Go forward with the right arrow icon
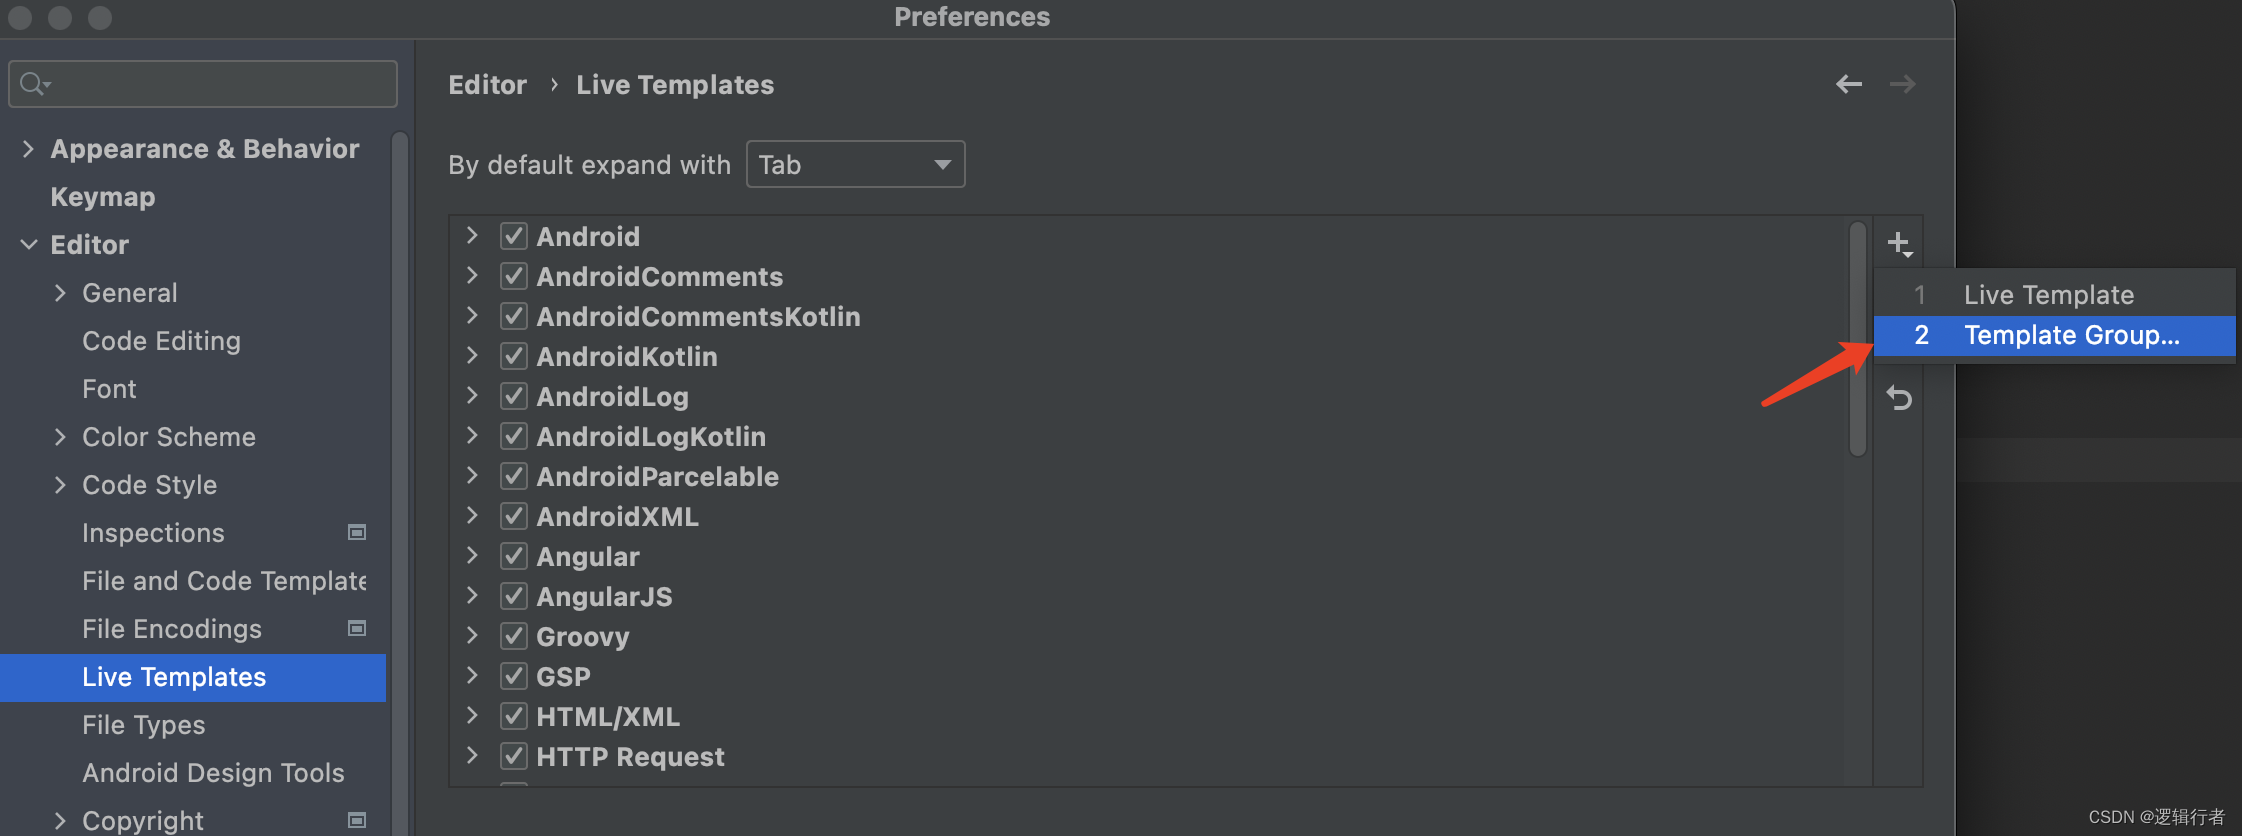This screenshot has width=2242, height=836. click(x=1903, y=84)
